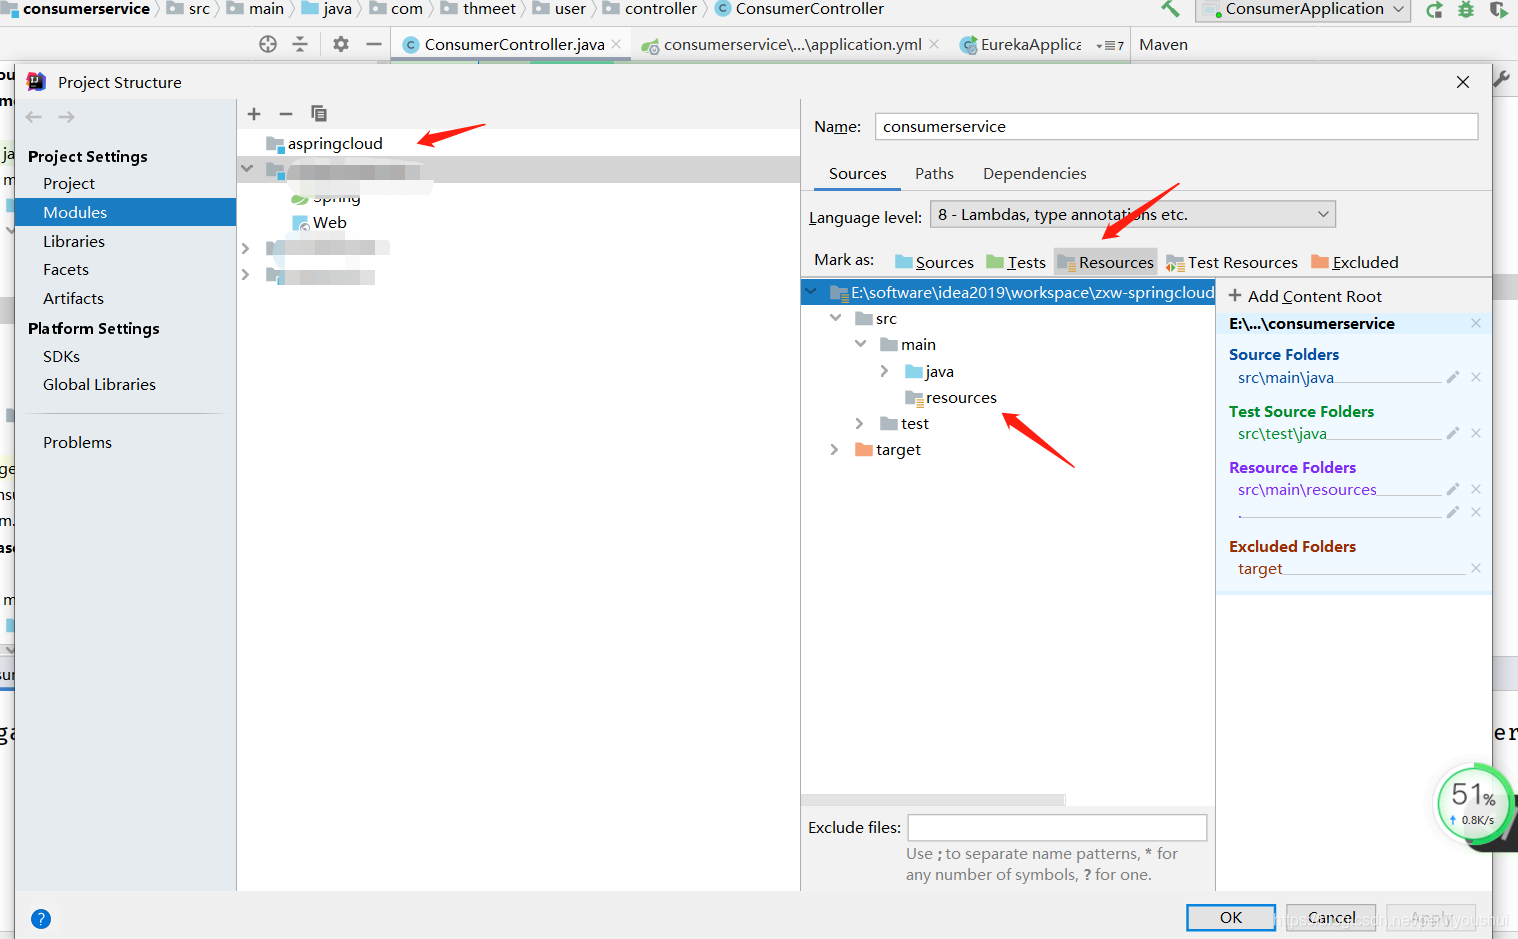Screen dimensions: 1518x939
Task: Click the 51% download progress circle
Action: click(x=1473, y=803)
